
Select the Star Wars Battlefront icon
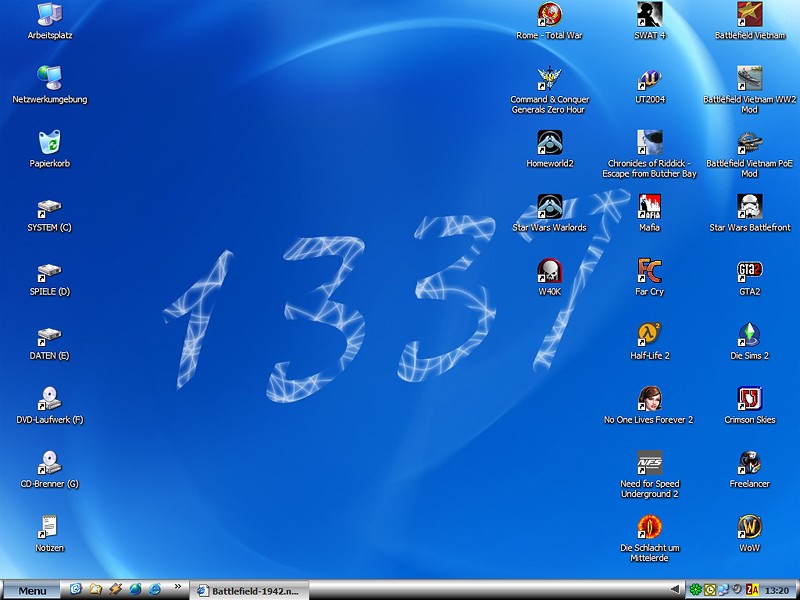tap(749, 207)
